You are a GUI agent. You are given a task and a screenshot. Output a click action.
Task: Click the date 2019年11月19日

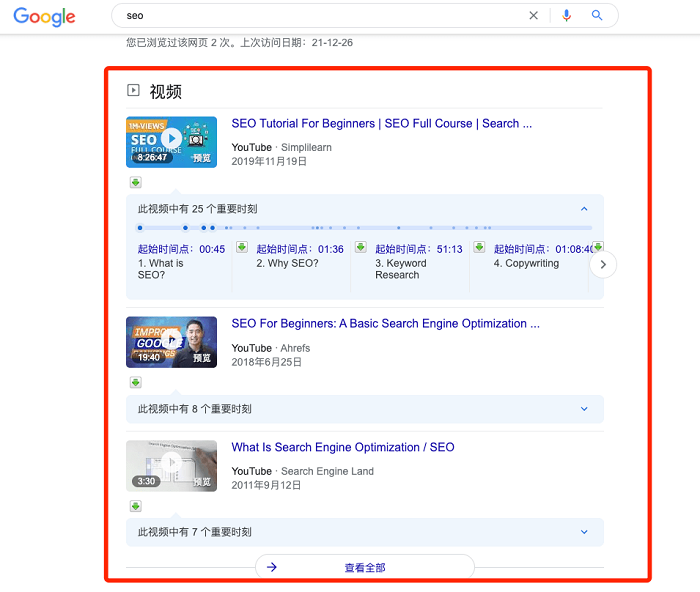(x=269, y=161)
